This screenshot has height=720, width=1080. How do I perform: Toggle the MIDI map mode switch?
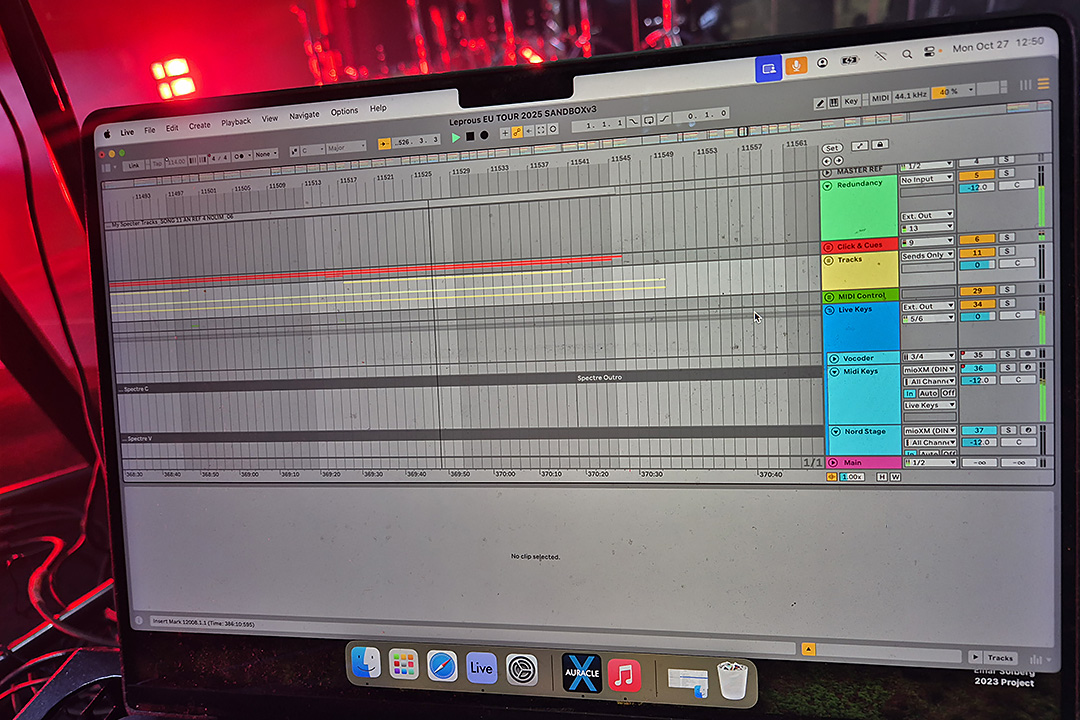(880, 101)
